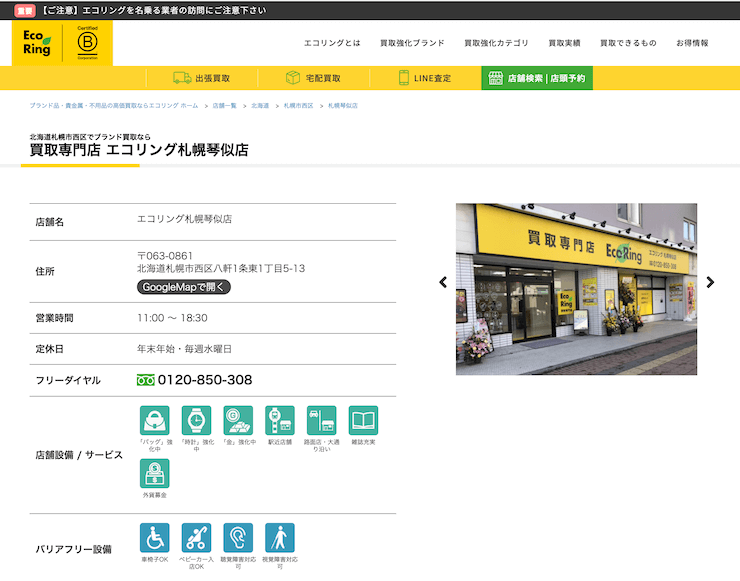
Task: Open エコリングとは menu item
Action: (x=332, y=43)
